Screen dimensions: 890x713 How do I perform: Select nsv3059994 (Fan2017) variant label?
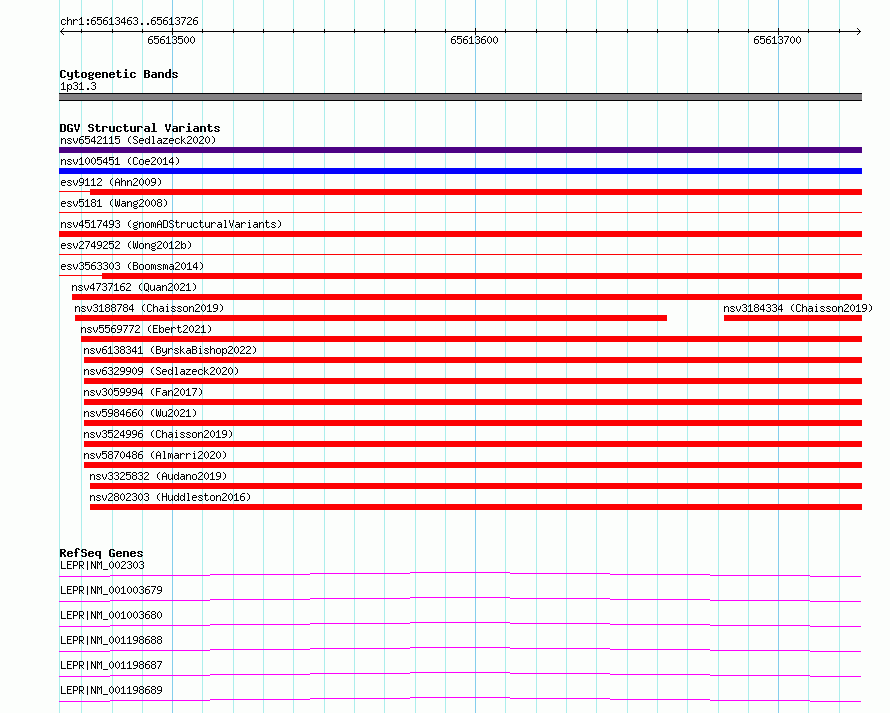coord(143,392)
